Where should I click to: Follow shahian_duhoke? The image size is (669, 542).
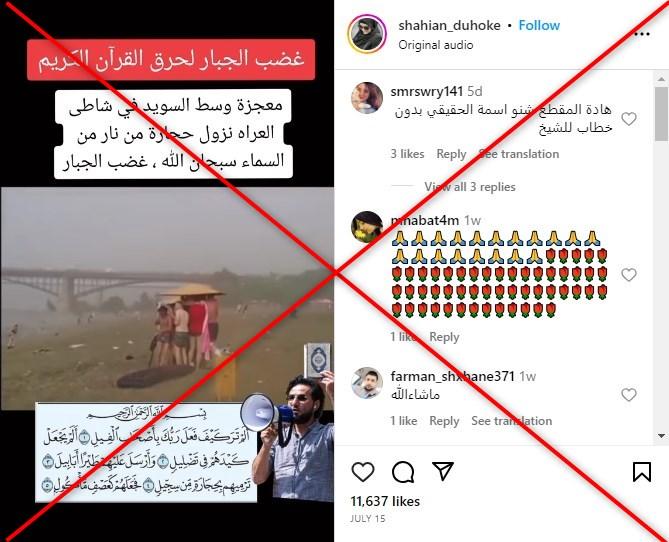(x=539, y=25)
